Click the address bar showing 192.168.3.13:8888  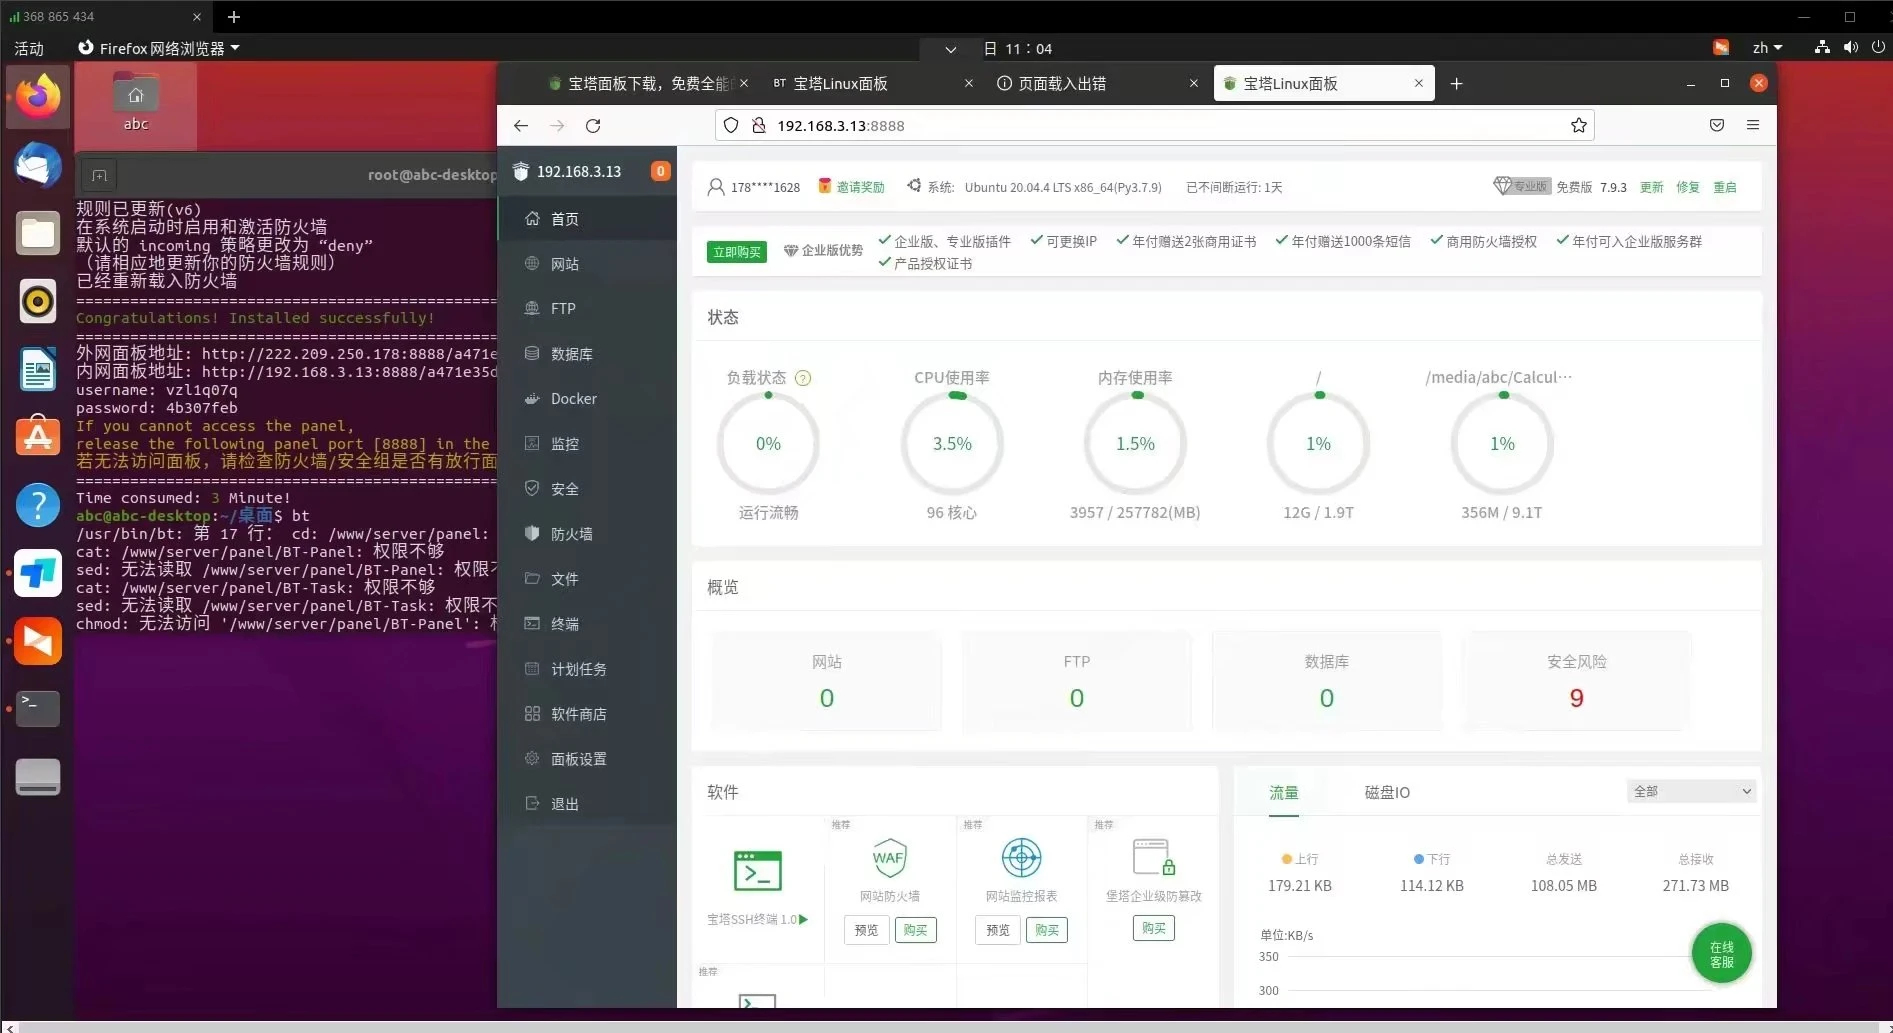tap(1150, 125)
